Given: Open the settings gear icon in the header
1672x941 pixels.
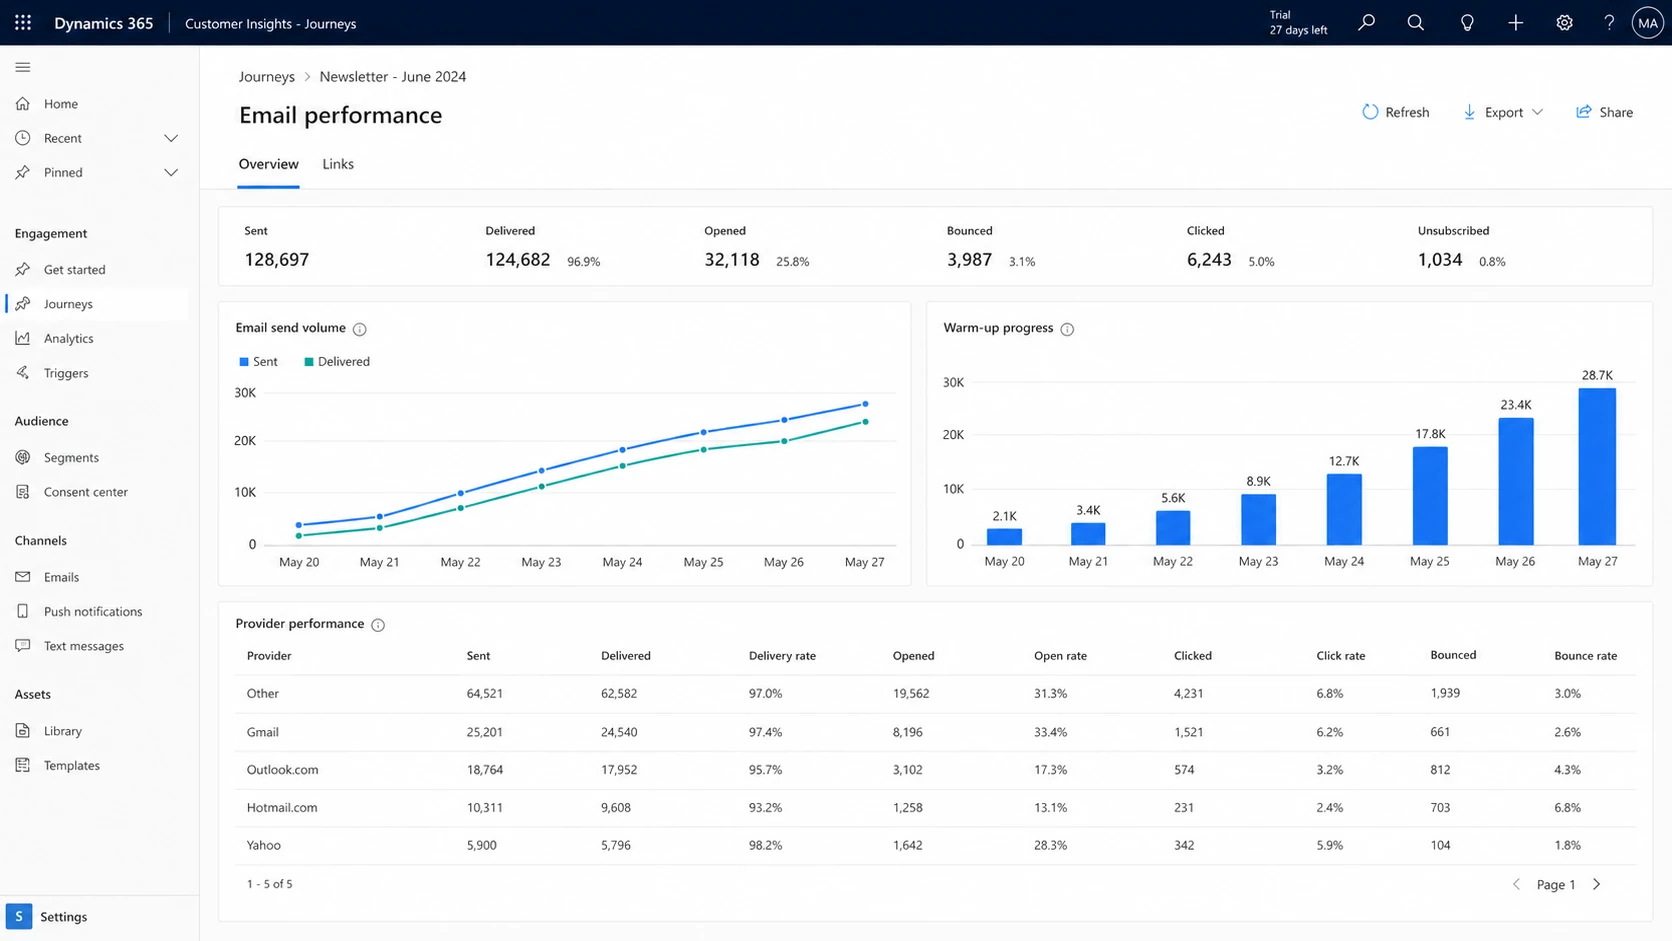Looking at the screenshot, I should [x=1564, y=22].
